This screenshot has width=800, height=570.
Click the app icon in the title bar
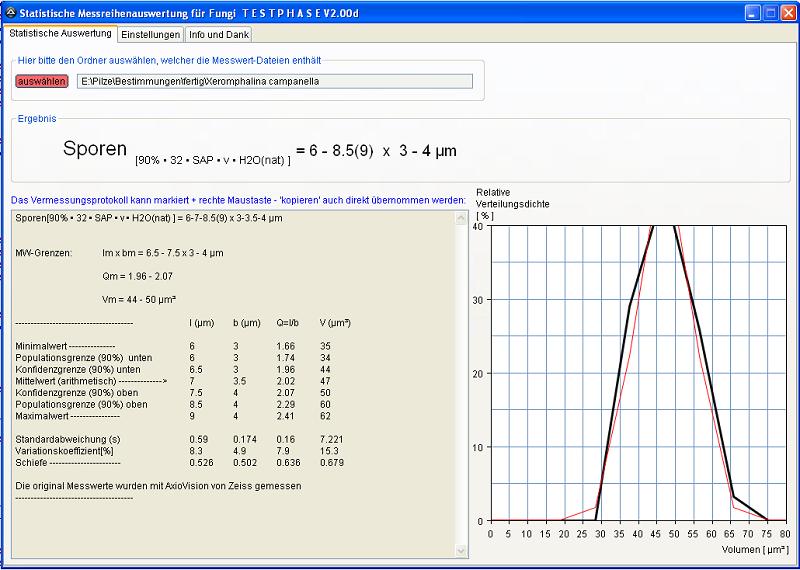tap(11, 13)
